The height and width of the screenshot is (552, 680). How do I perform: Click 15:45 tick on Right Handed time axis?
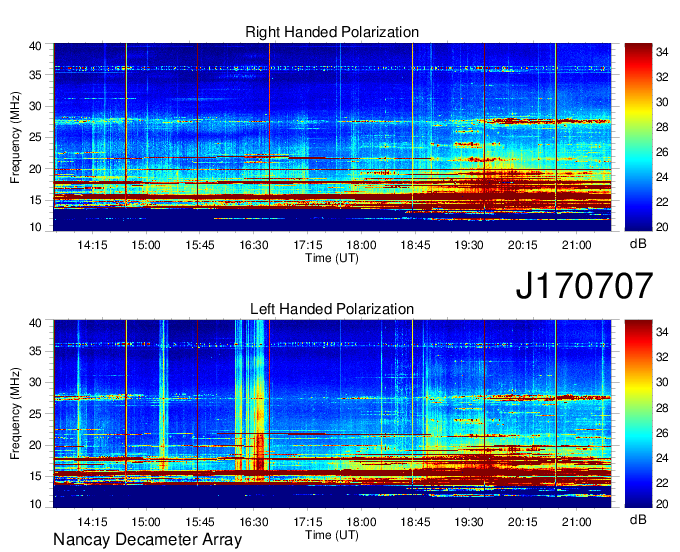[x=199, y=245]
